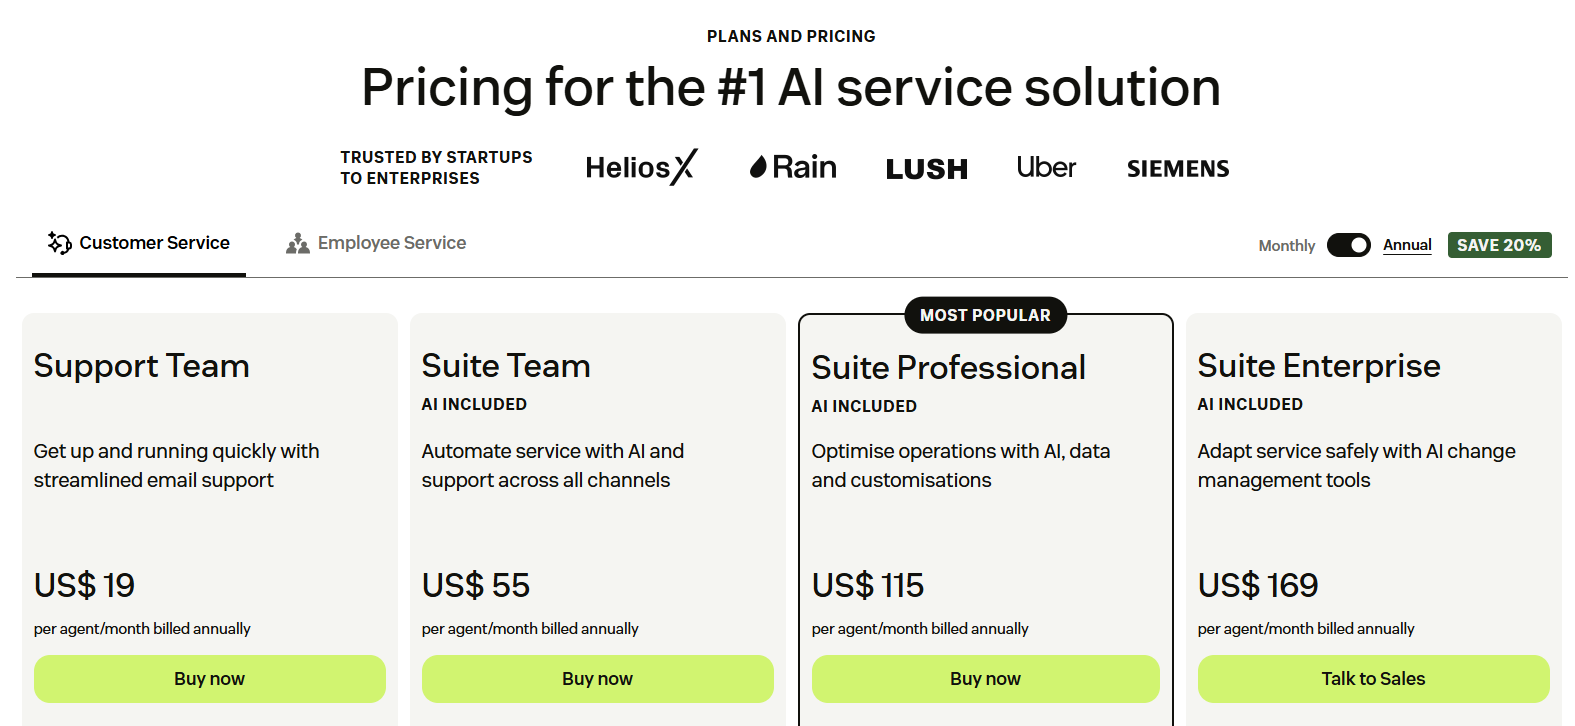The width and height of the screenshot is (1575, 726).
Task: Click the Monthly billing label
Action: 1286,245
